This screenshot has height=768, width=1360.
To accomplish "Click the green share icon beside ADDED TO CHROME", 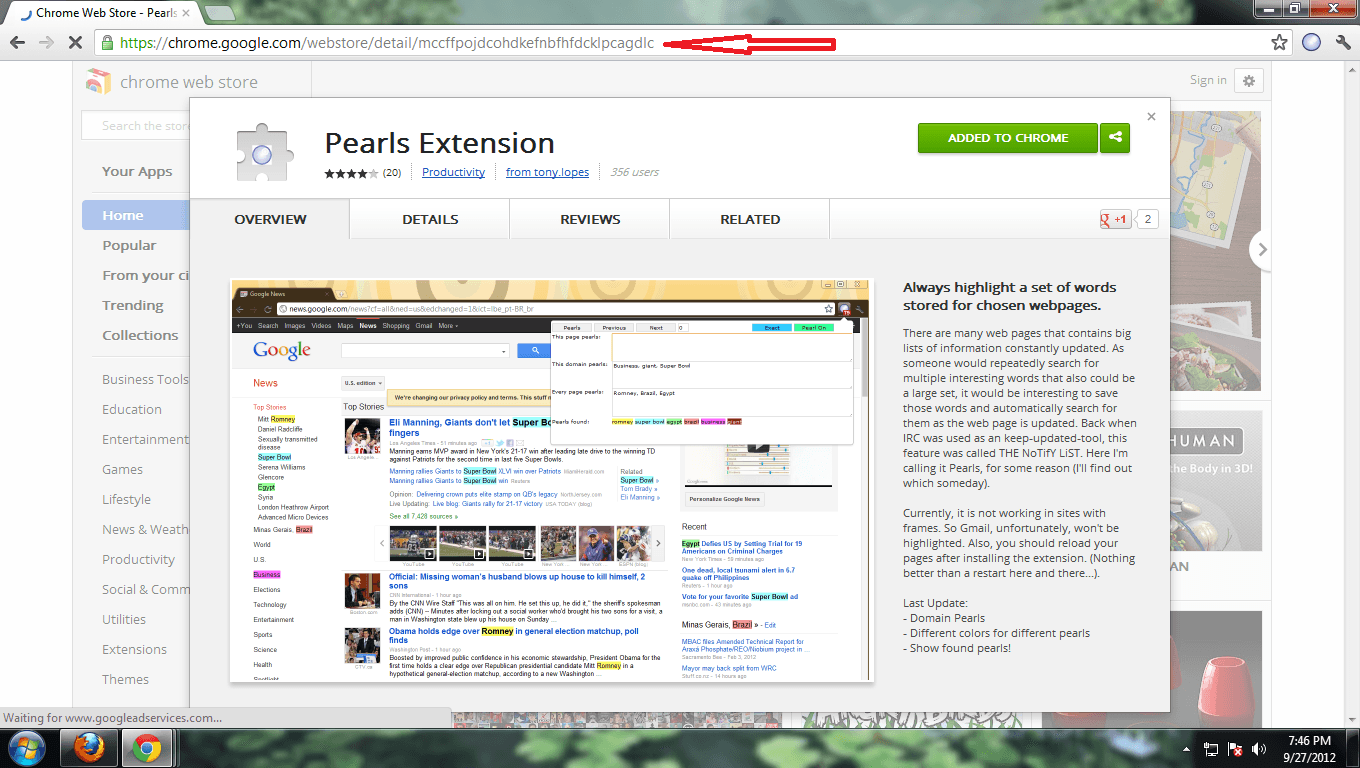I will [x=1115, y=138].
